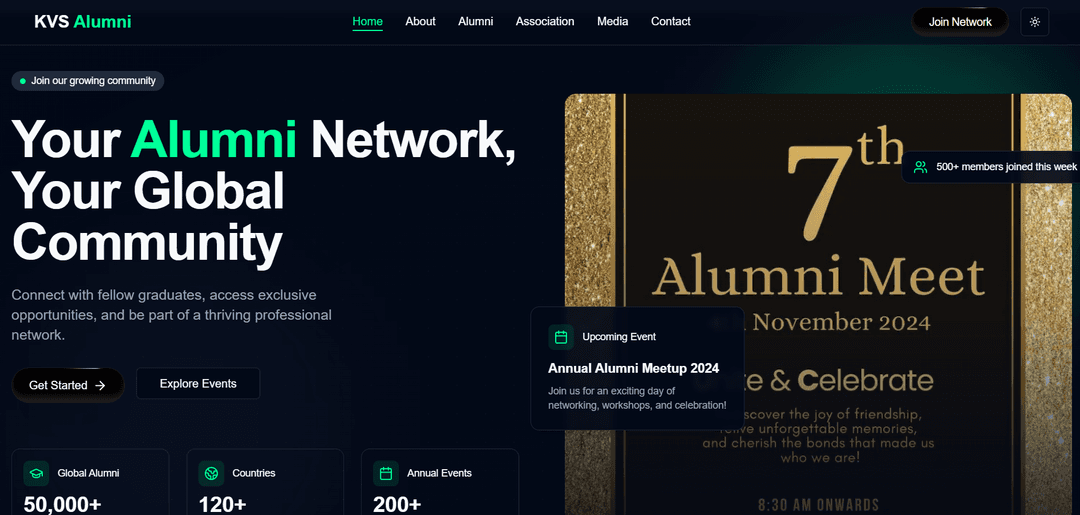Open the Alumni nav link
Image resolution: width=1080 pixels, height=515 pixels.
coord(475,22)
